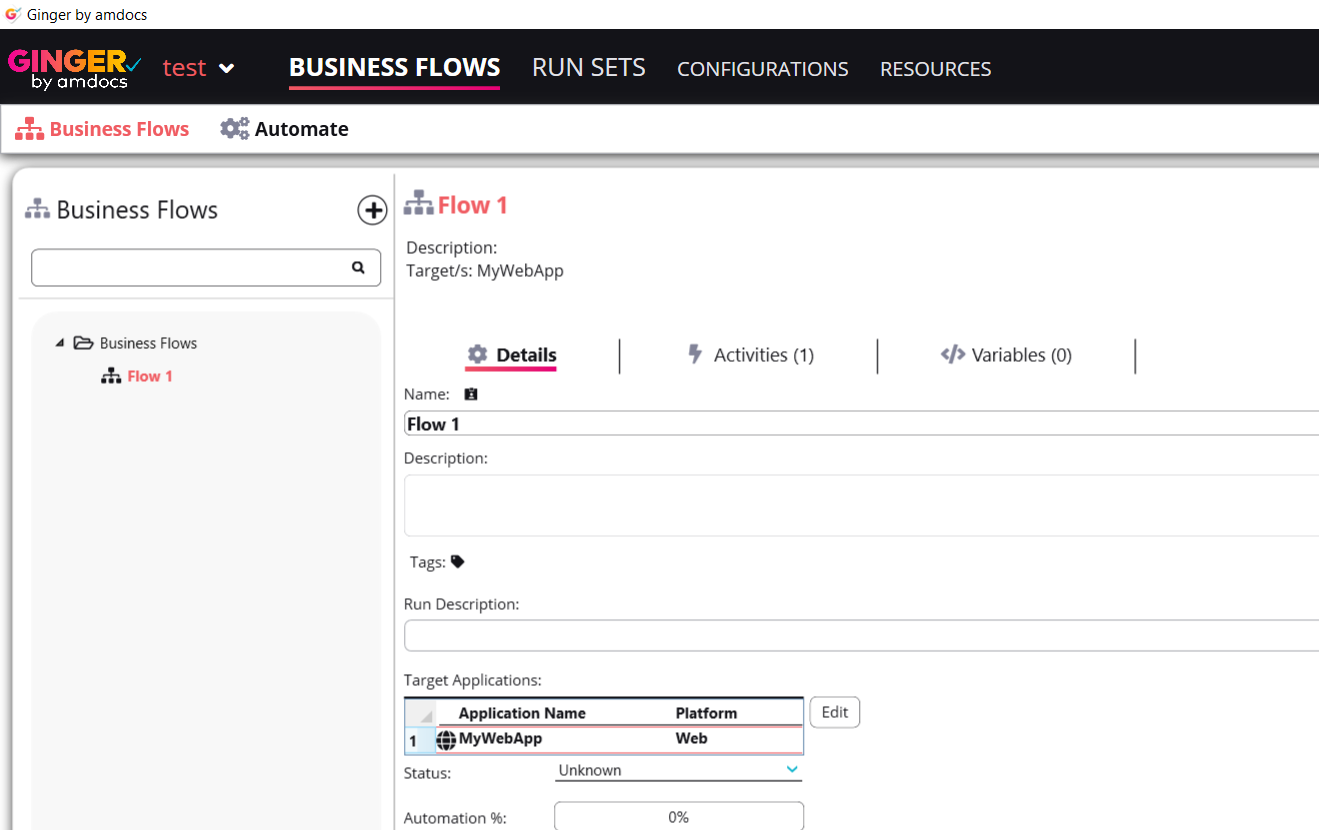Click the Automate gears icon
This screenshot has width=1319, height=830.
234,129
